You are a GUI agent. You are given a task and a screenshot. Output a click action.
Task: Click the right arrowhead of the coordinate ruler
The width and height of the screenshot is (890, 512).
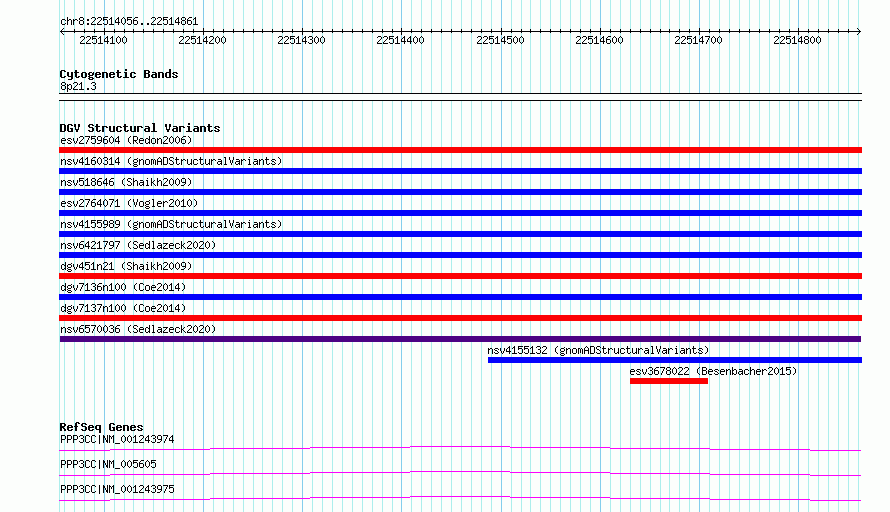click(x=859, y=31)
